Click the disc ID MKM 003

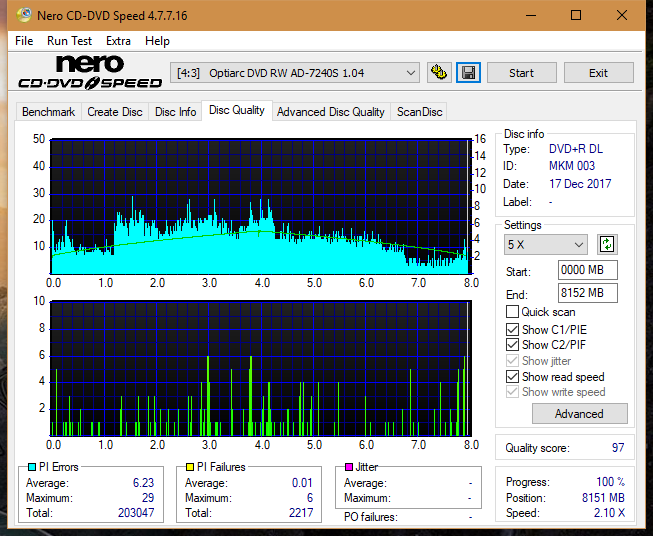point(572,166)
